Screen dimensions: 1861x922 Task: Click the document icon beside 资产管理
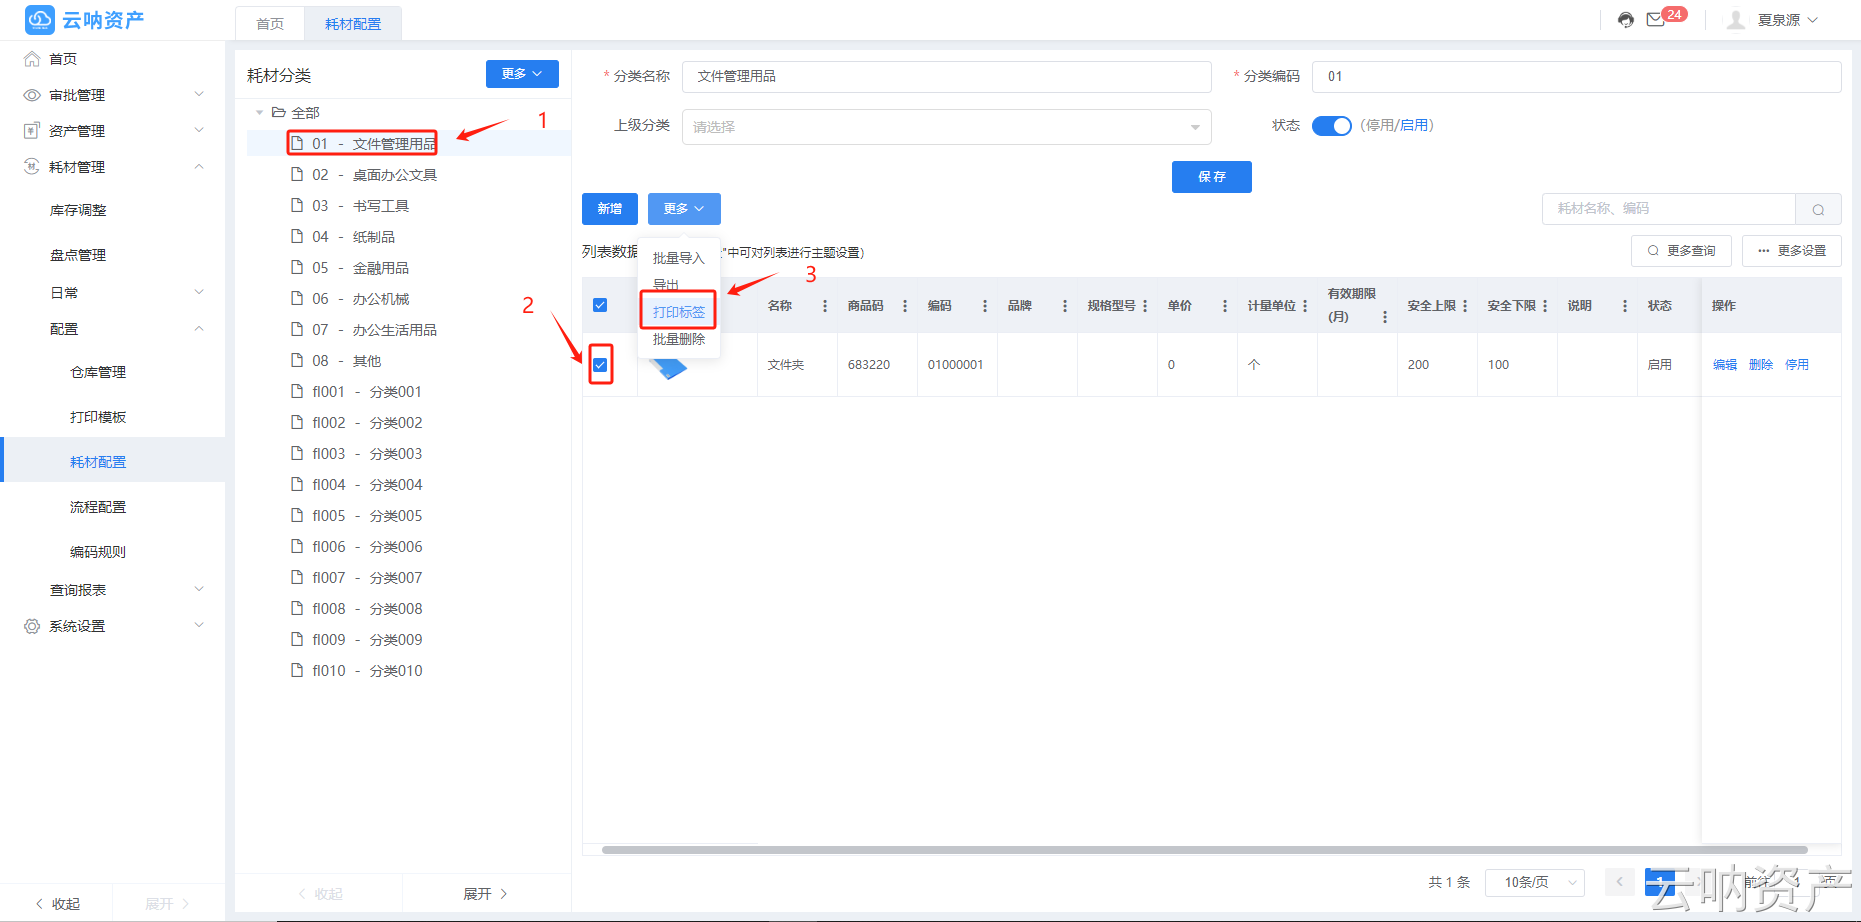coord(32,131)
